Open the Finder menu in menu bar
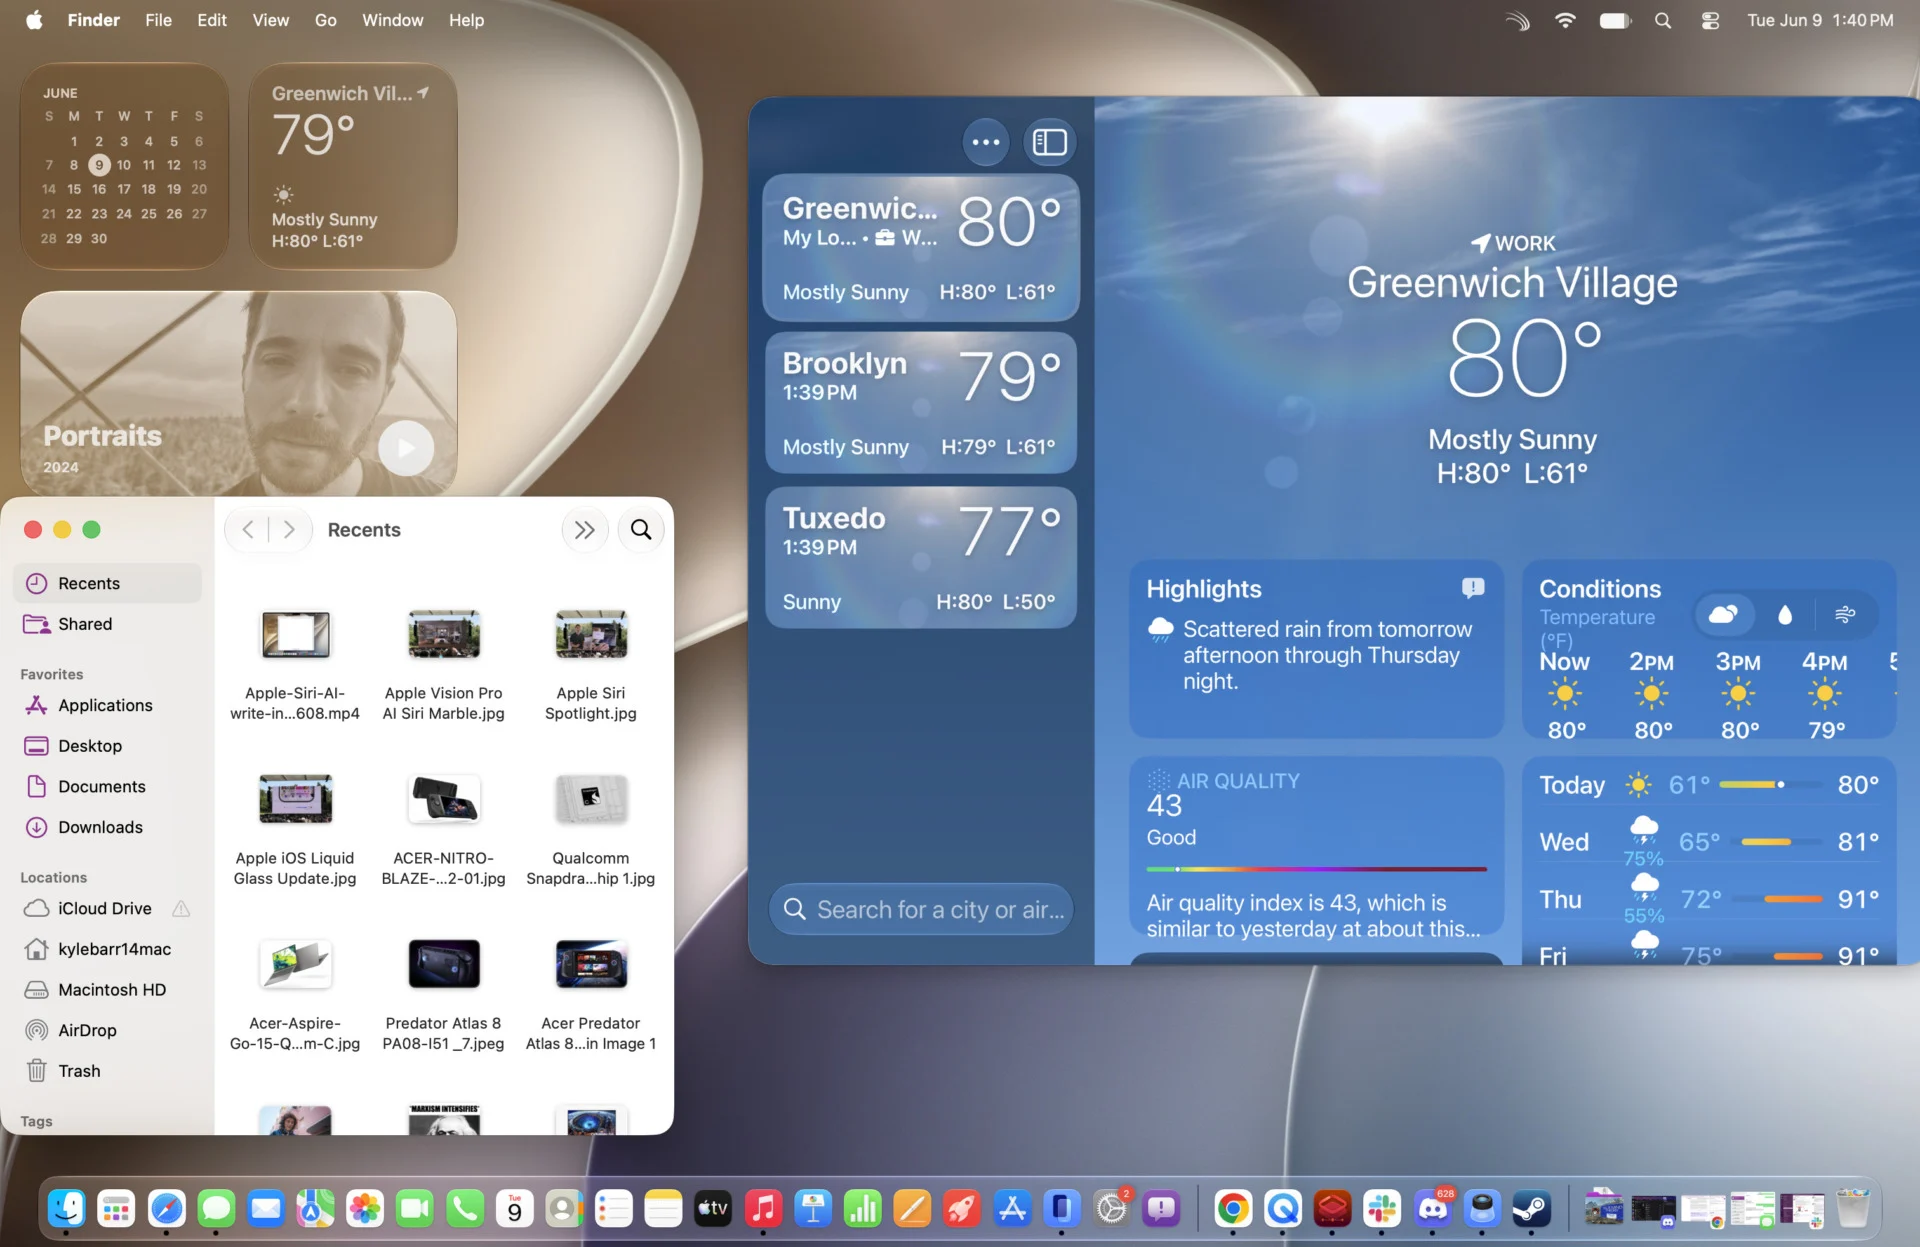The width and height of the screenshot is (1920, 1247). coord(94,20)
